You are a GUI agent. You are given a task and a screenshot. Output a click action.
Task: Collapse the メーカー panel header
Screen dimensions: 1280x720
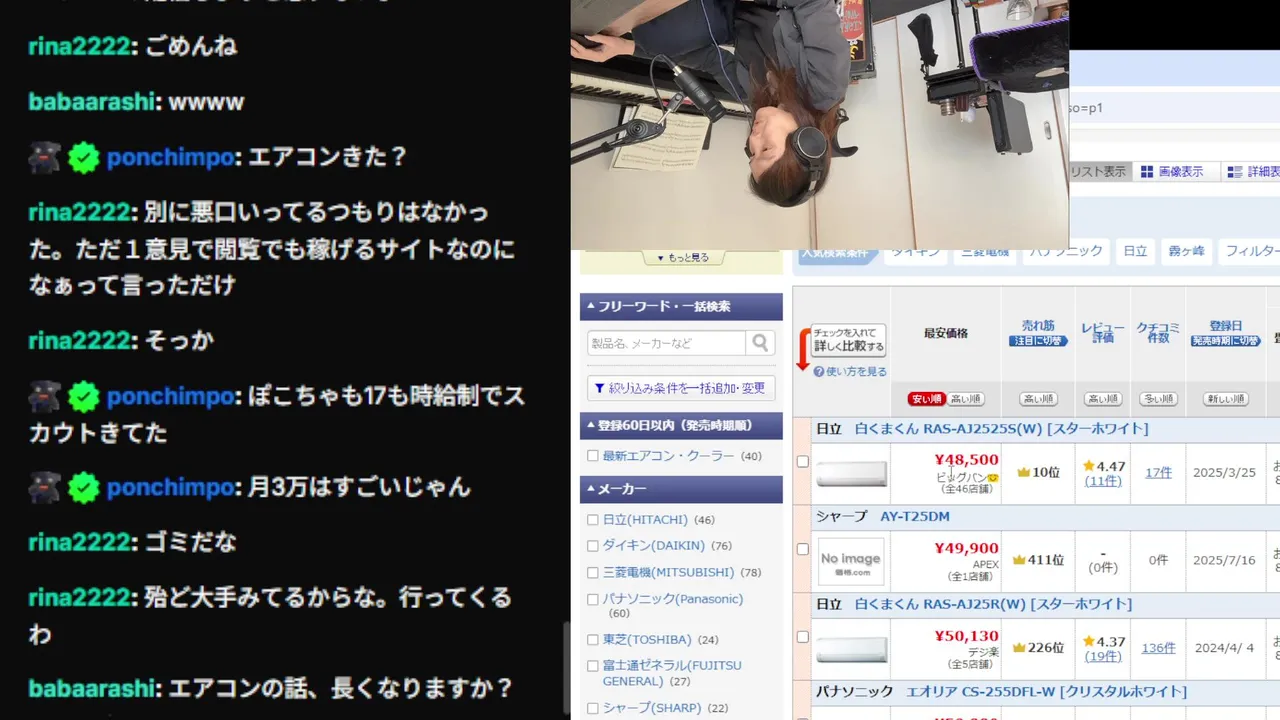click(x=681, y=489)
